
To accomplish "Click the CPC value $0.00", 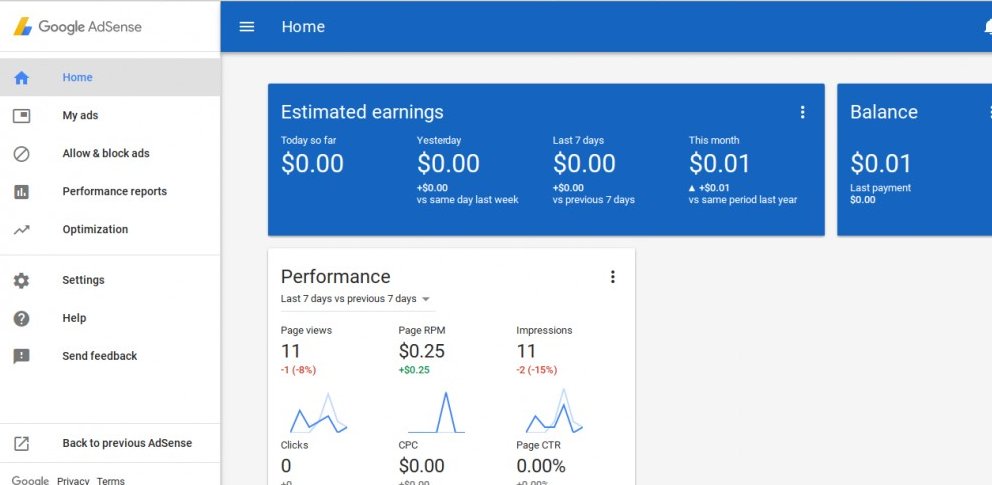I will click(x=421, y=466).
